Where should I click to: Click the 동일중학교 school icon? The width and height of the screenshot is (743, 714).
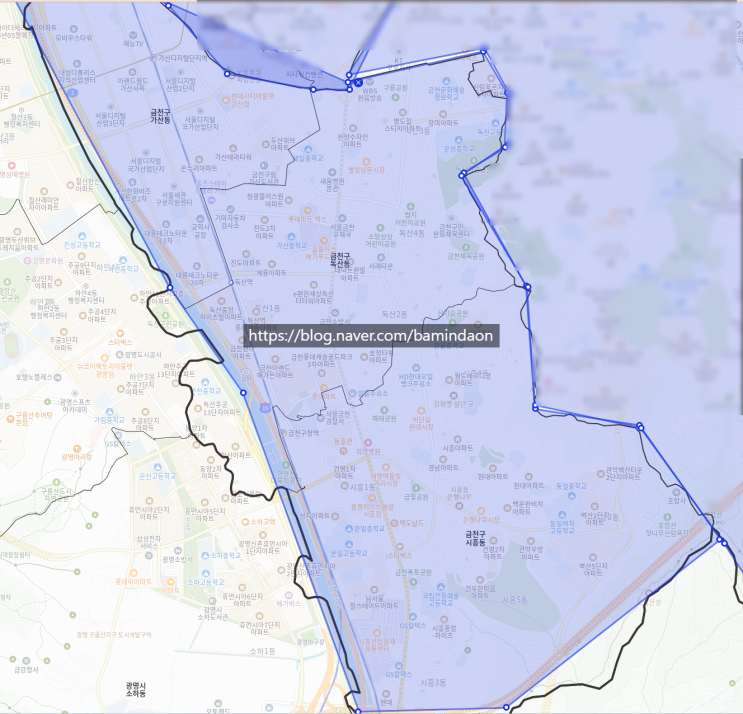click(571, 496)
